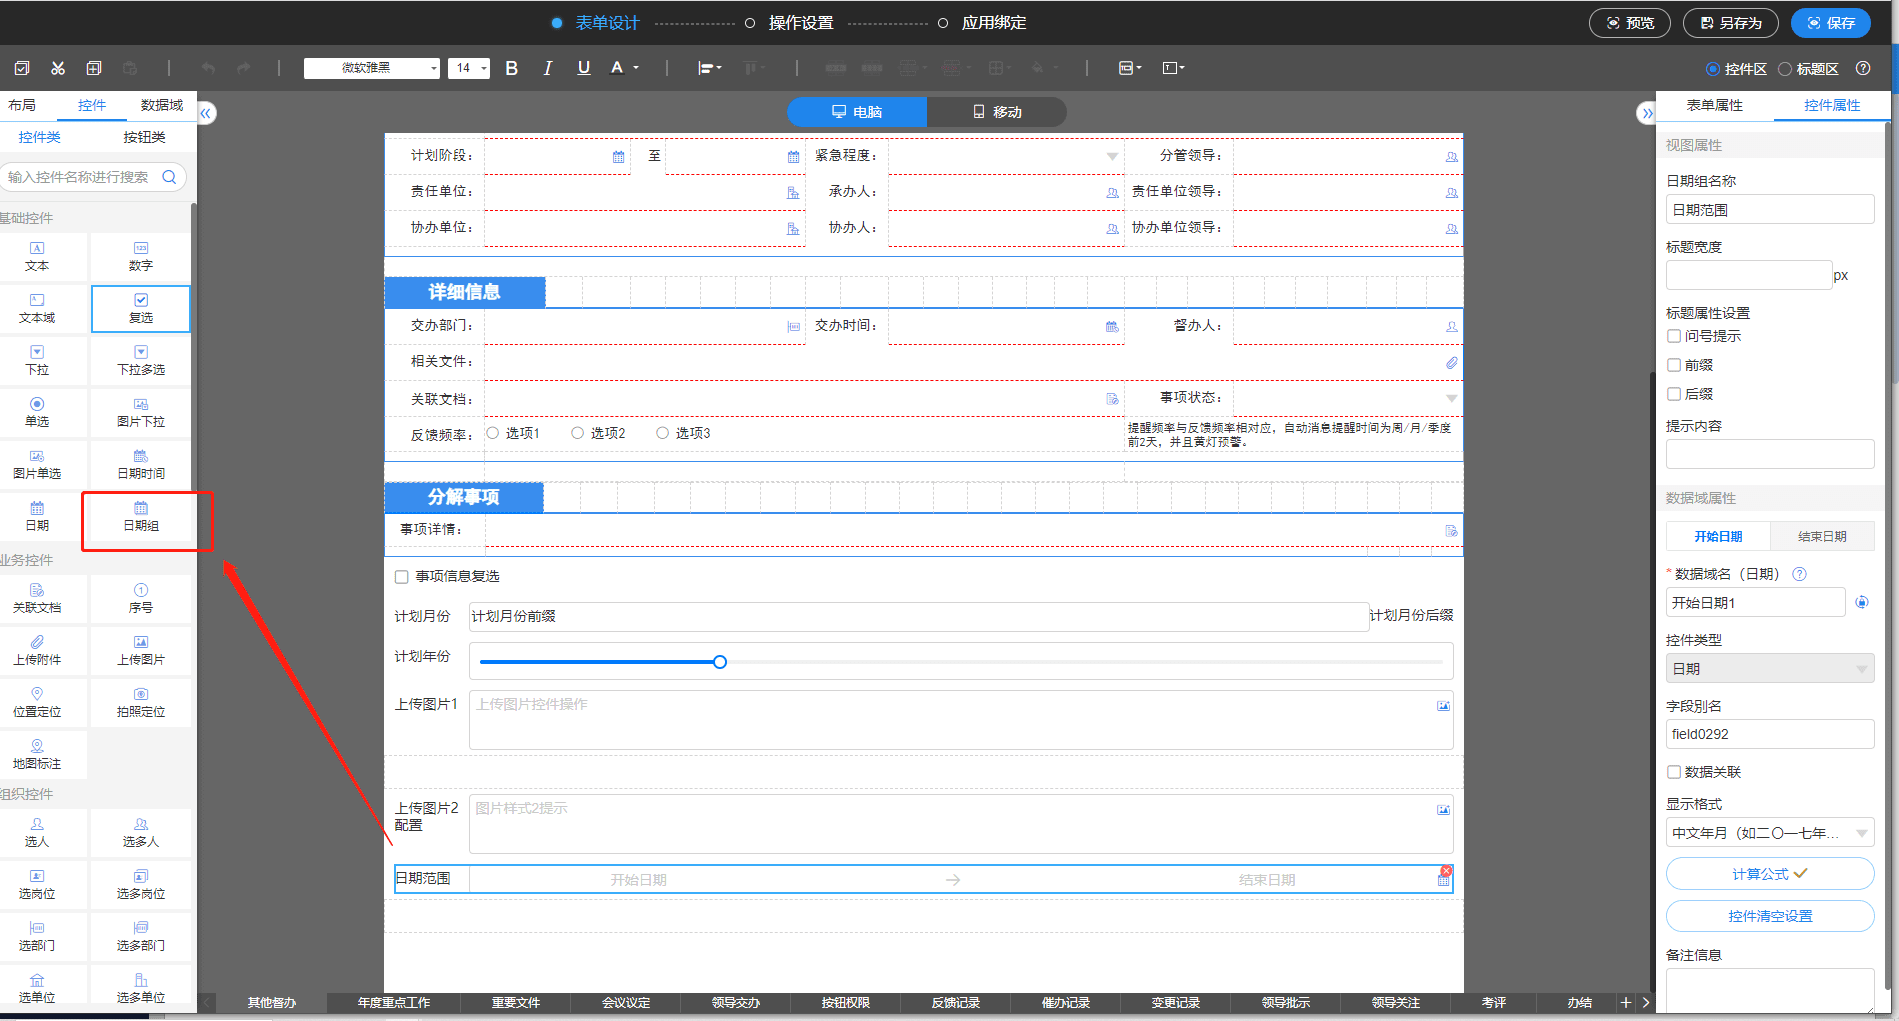The height and width of the screenshot is (1021, 1899).
Task: Add the 复选 checkbox control
Action: [x=141, y=309]
